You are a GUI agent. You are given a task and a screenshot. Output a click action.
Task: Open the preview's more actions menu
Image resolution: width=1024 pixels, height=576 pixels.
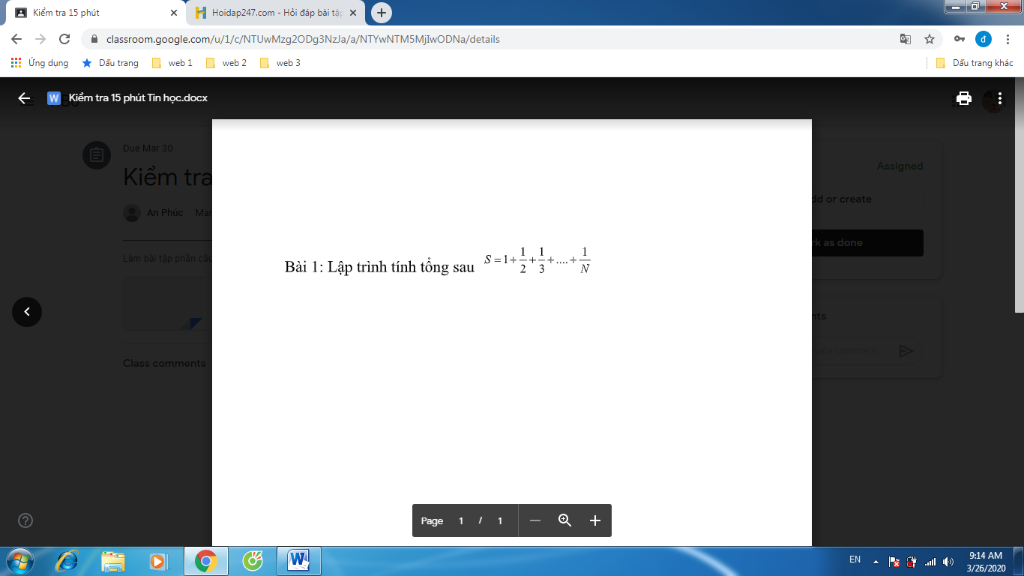[x=1000, y=98]
